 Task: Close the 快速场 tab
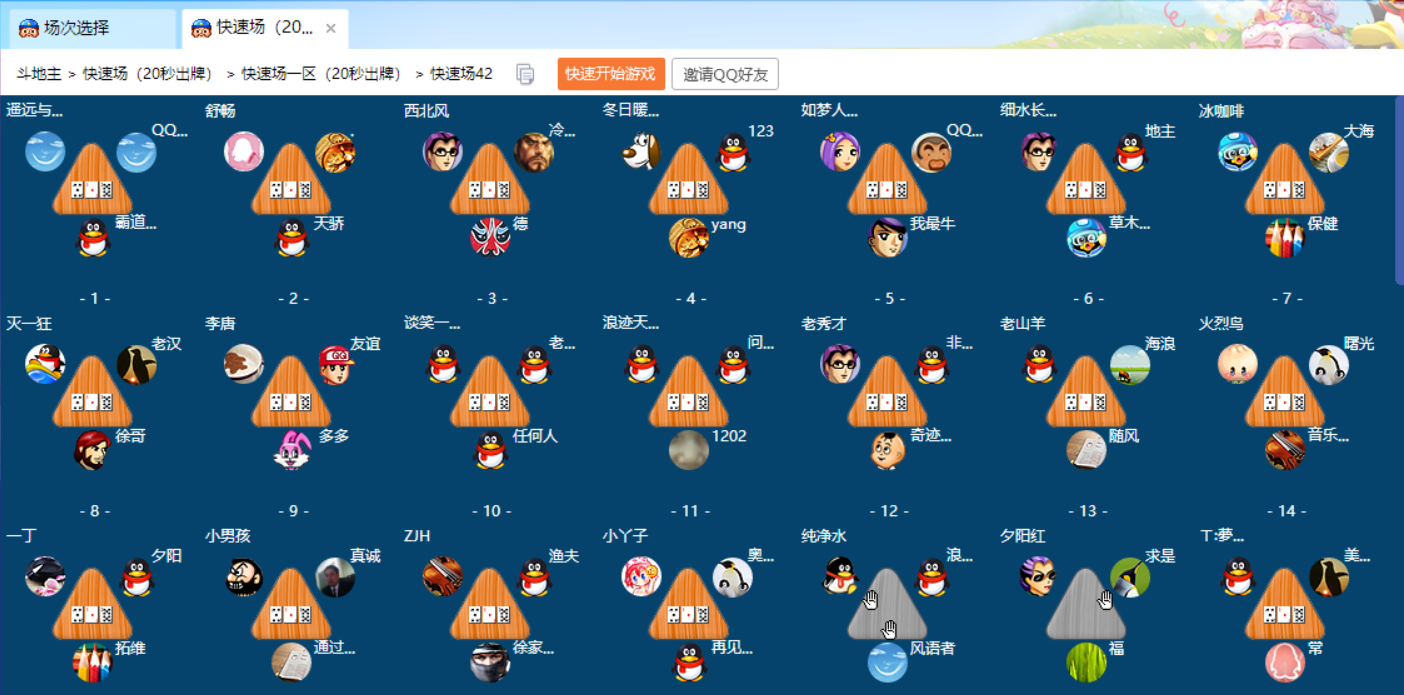(331, 28)
